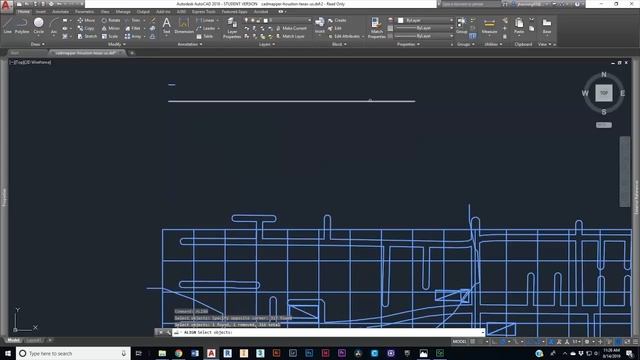Screen dimensions: 640x360
Task: Insert a Table
Action: point(204,36)
